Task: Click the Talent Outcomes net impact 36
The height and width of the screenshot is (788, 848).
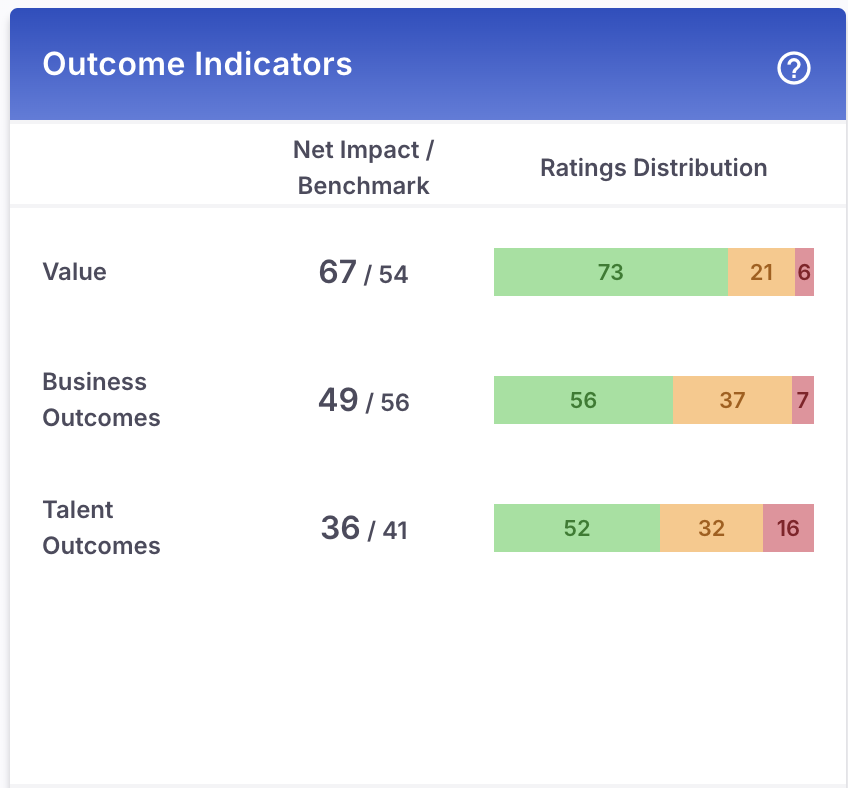Action: tap(340, 528)
